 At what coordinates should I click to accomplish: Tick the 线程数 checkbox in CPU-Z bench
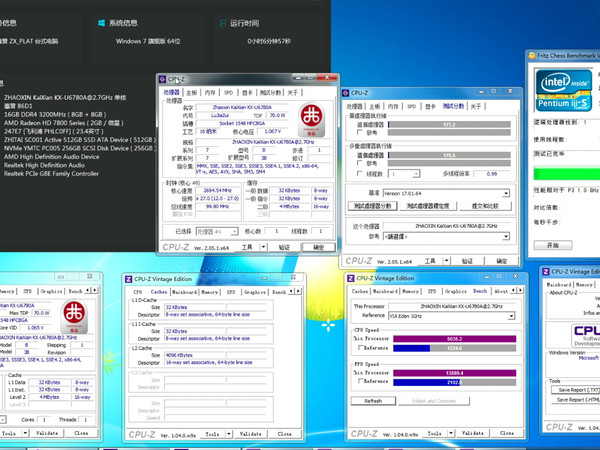tap(359, 174)
